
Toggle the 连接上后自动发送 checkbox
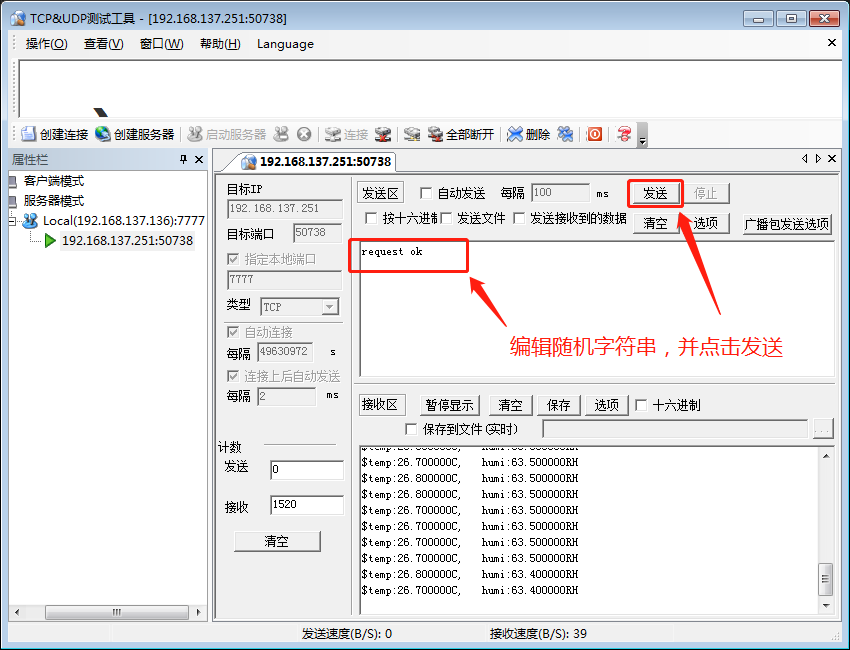point(233,376)
